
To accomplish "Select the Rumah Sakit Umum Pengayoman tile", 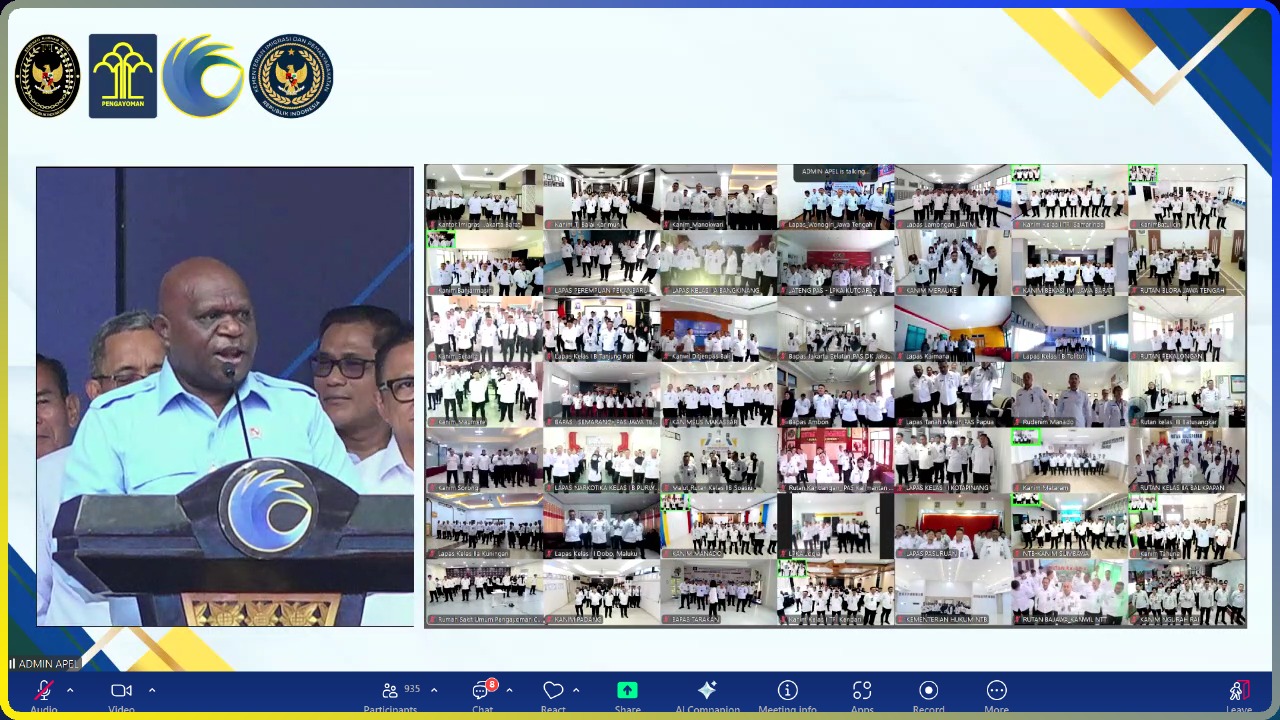I will (484, 593).
